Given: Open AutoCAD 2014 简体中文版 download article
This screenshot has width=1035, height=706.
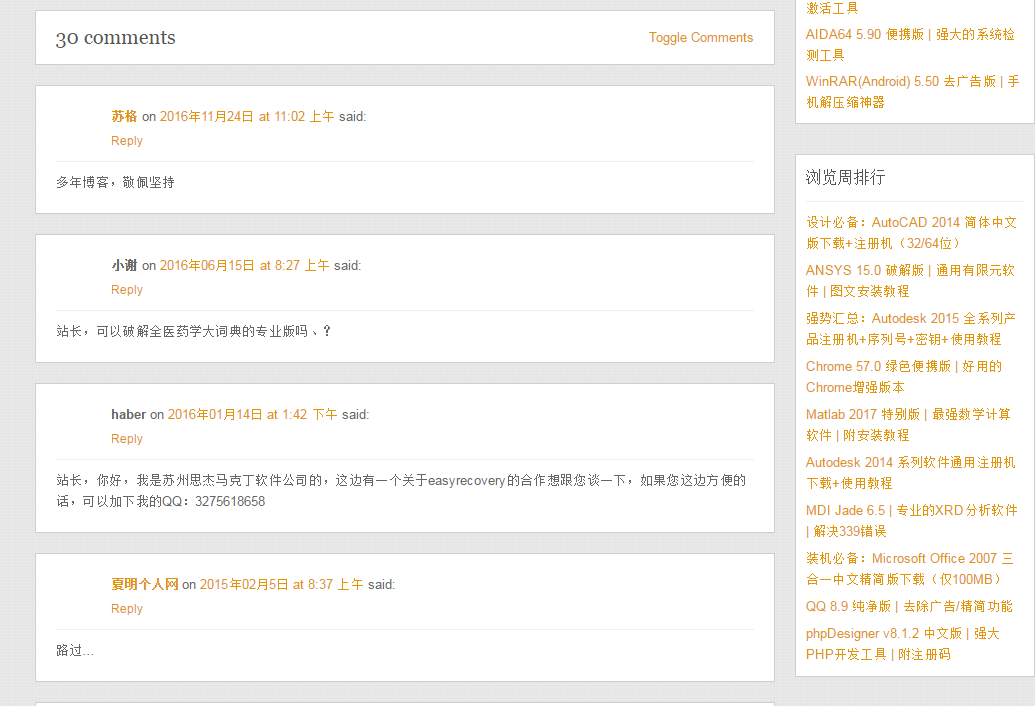Looking at the screenshot, I should (x=911, y=232).
